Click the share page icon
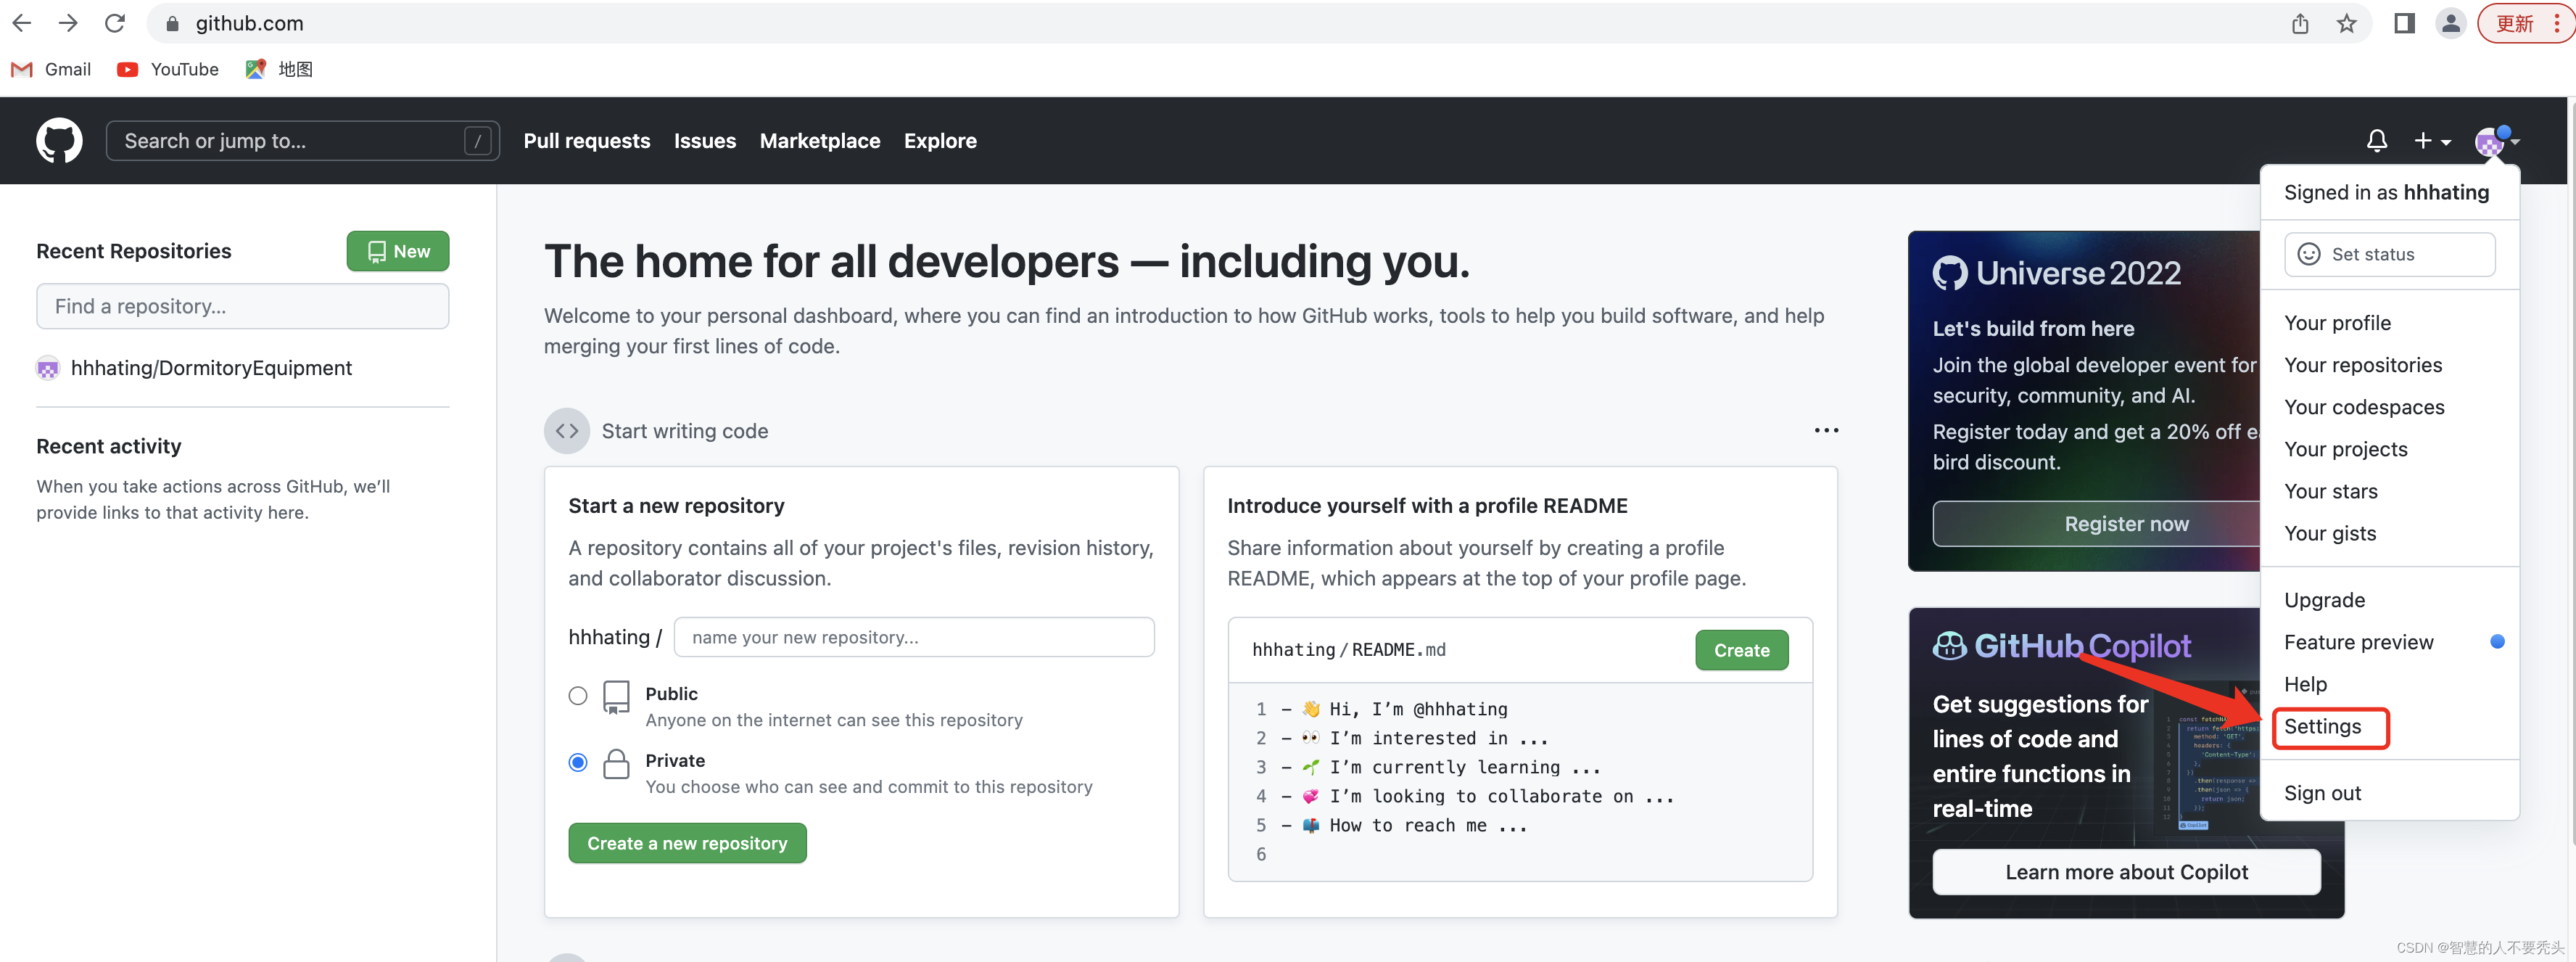This screenshot has height=962, width=2576. point(2300,23)
